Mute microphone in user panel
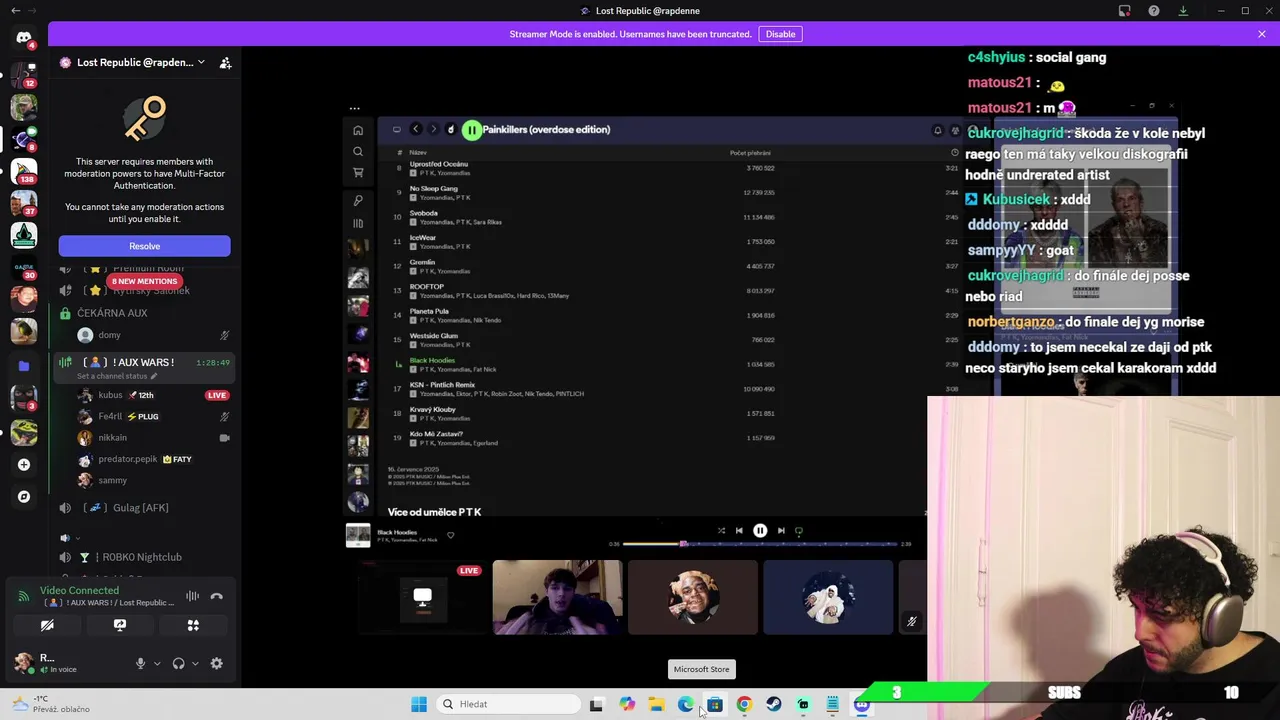 coord(140,663)
